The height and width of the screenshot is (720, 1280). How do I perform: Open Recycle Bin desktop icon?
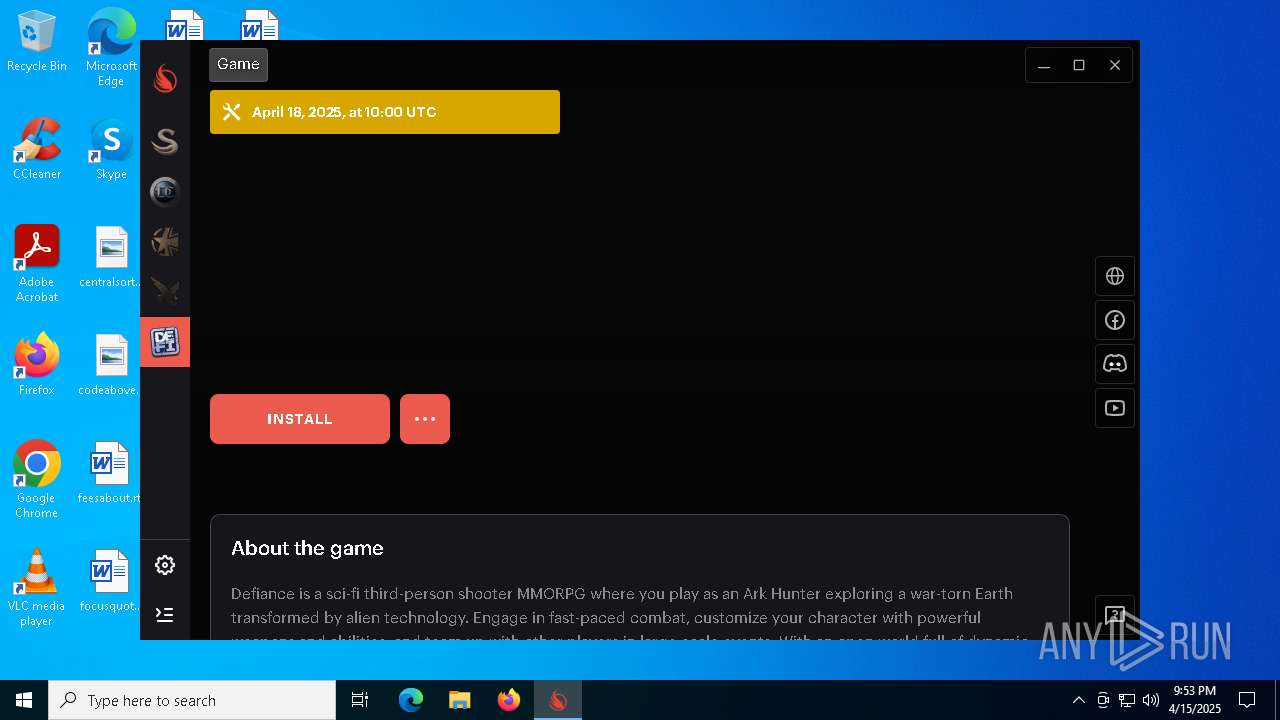pyautogui.click(x=37, y=42)
